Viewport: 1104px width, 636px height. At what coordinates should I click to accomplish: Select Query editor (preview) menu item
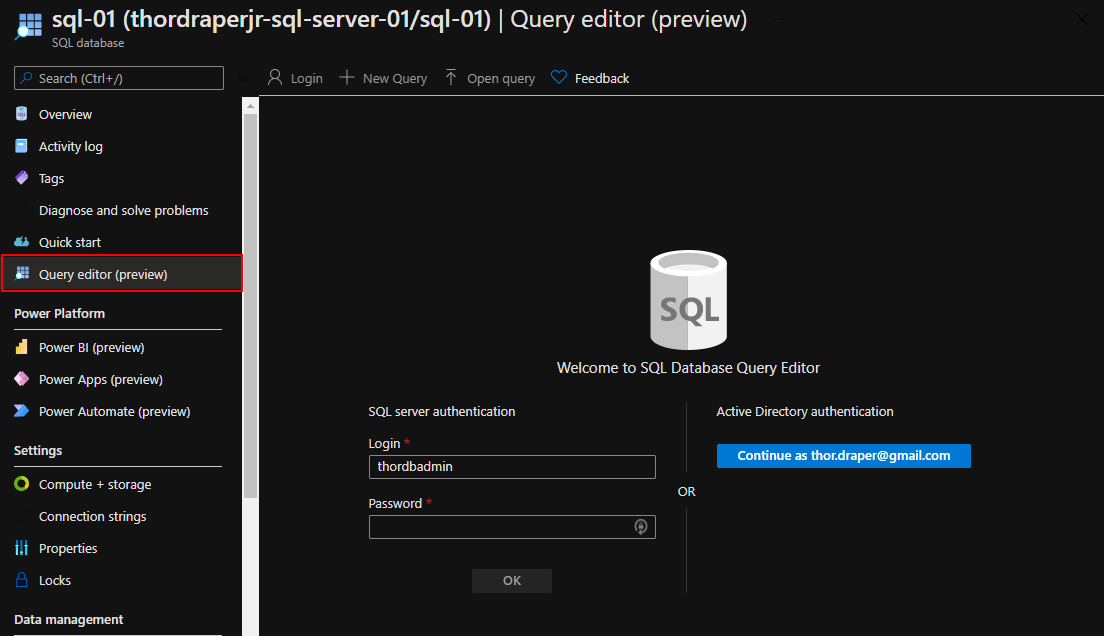tap(121, 274)
